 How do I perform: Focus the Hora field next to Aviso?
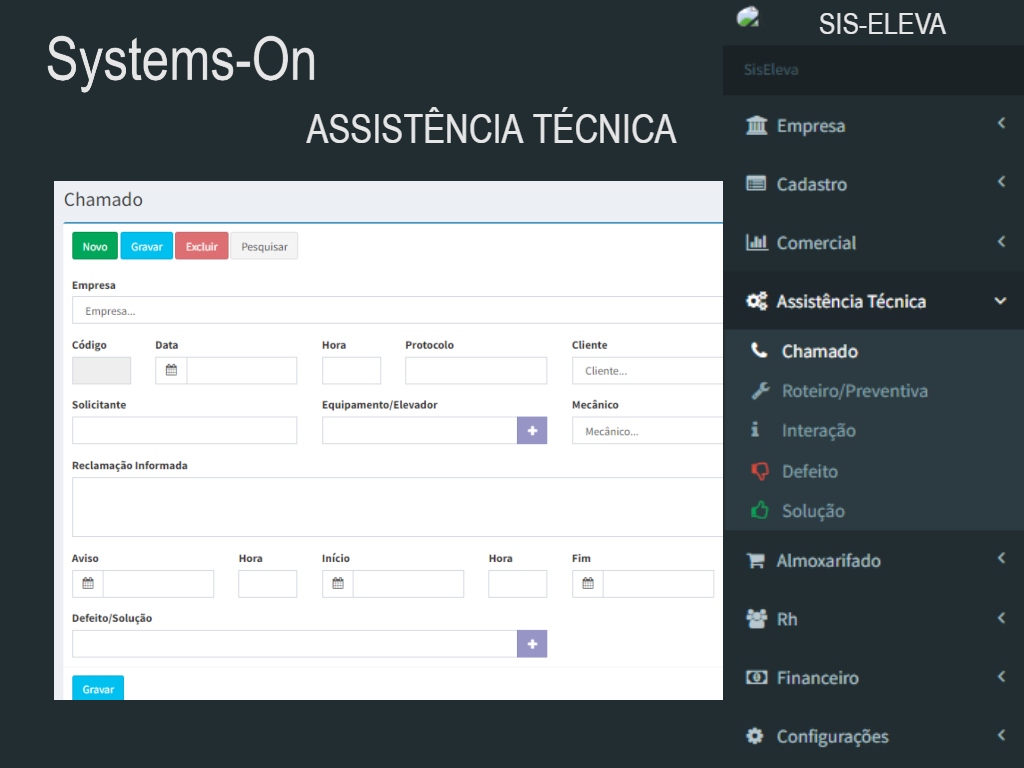(268, 584)
